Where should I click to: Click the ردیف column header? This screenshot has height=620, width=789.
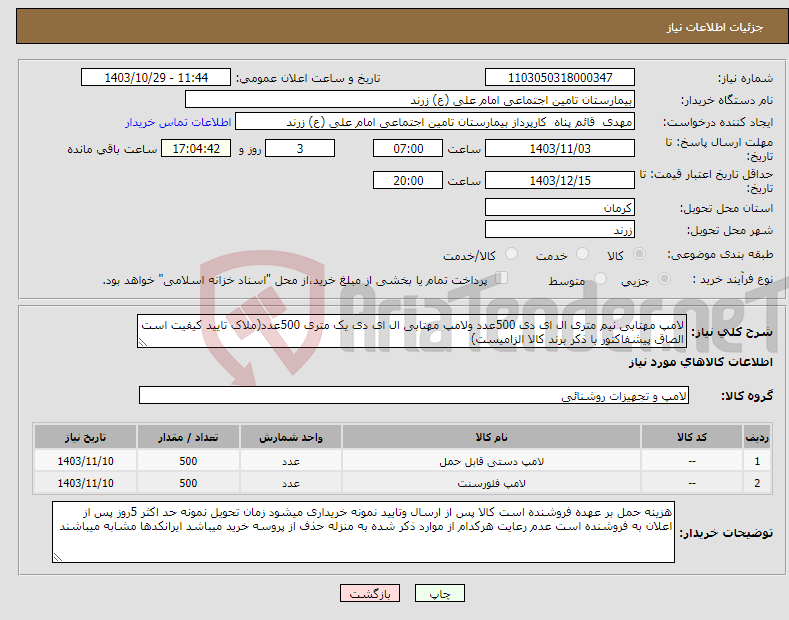coord(757,437)
